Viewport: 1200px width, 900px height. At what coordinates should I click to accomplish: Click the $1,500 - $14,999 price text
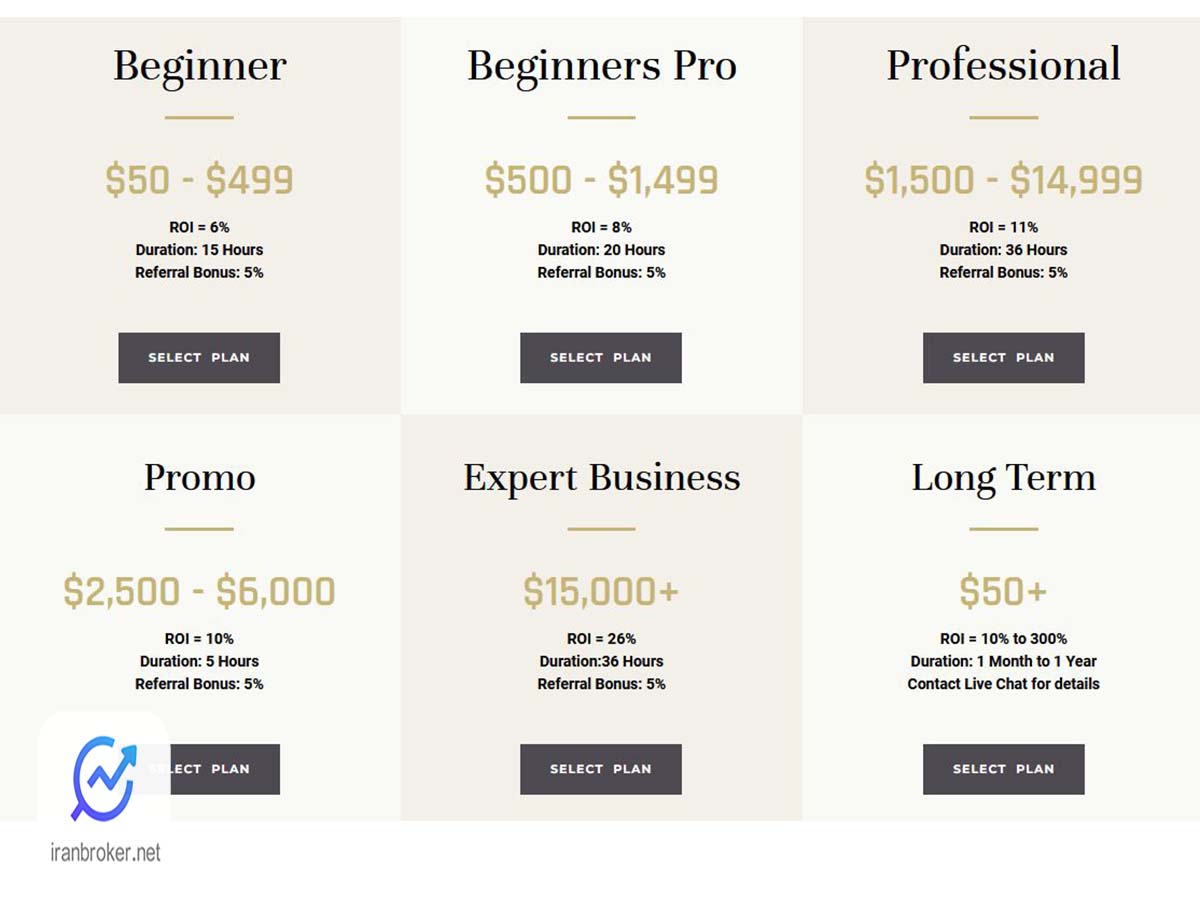tap(1003, 181)
